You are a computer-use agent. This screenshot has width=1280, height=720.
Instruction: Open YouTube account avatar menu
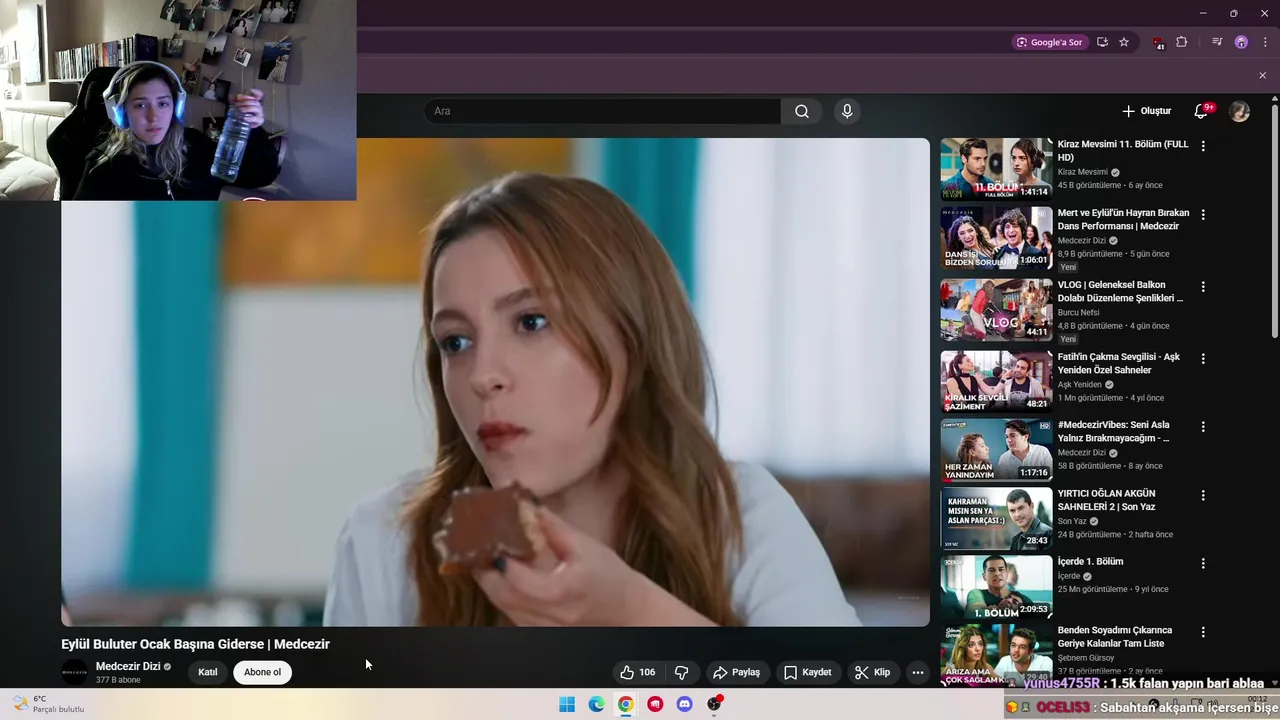[1240, 111]
